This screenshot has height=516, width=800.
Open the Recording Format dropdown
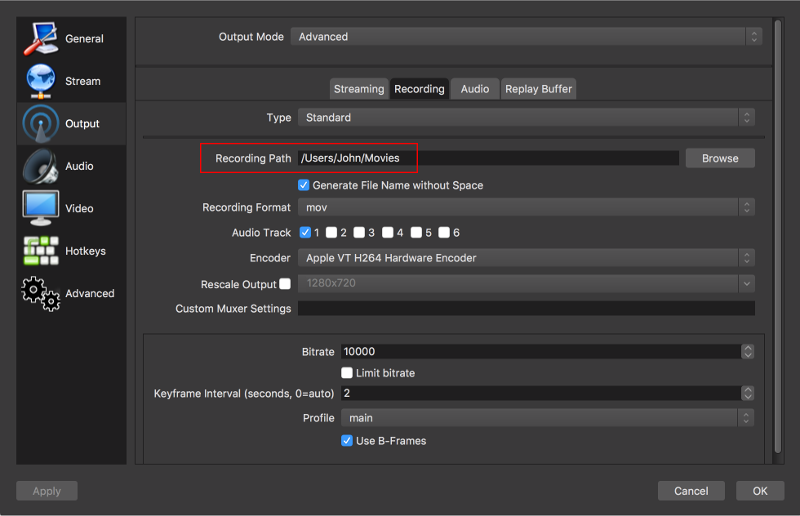pyautogui.click(x=525, y=207)
